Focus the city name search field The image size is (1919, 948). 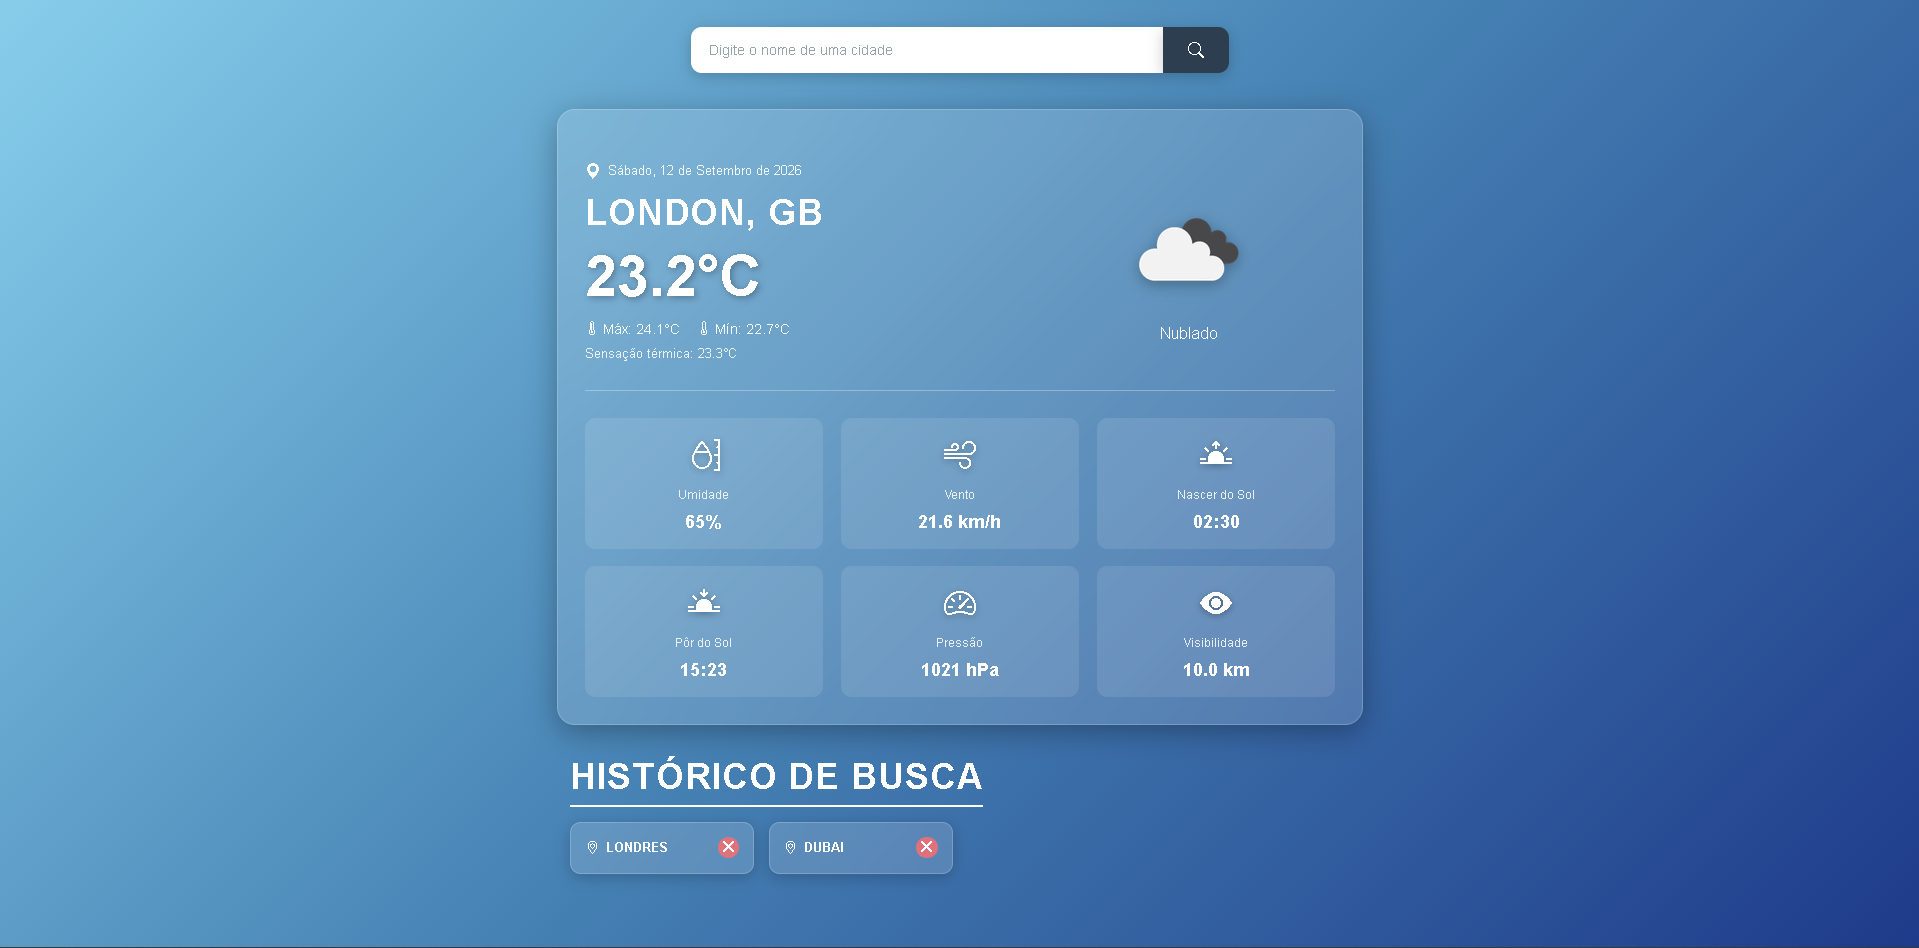coord(927,50)
